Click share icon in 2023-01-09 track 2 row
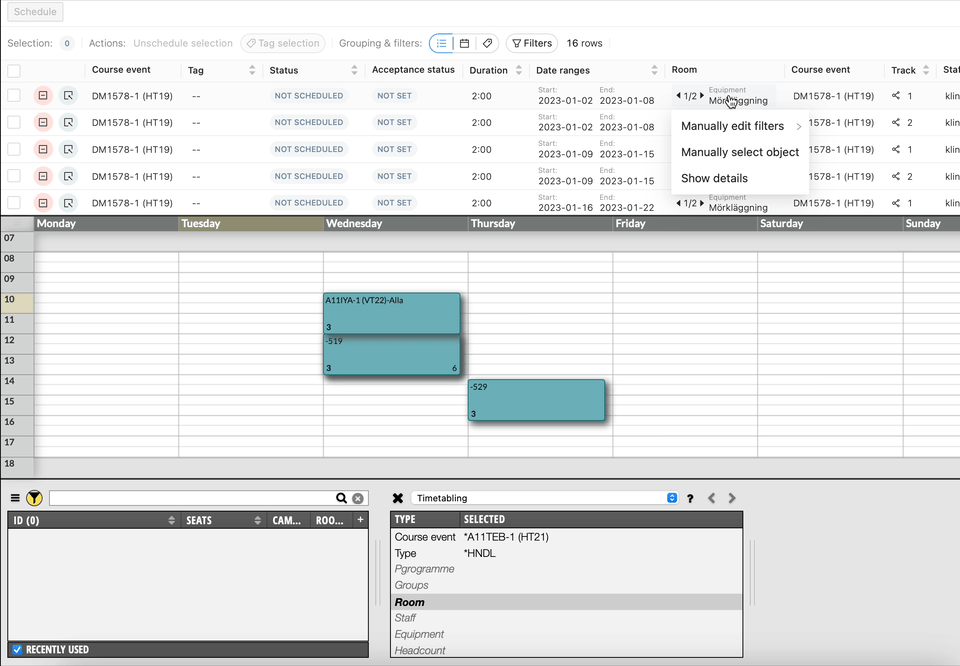 [896, 176]
